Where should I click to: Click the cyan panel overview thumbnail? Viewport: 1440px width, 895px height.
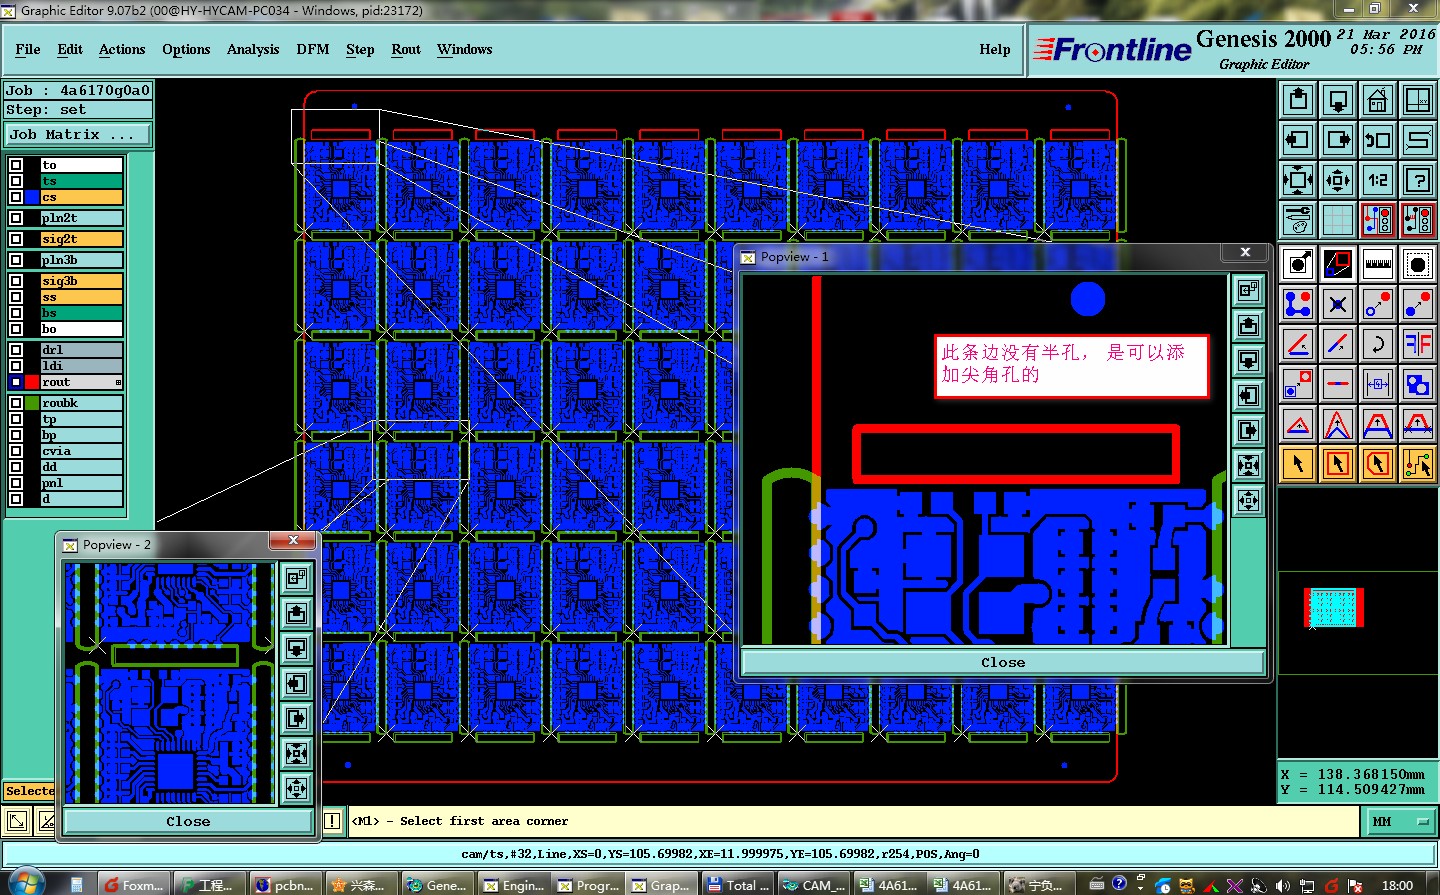(1334, 607)
